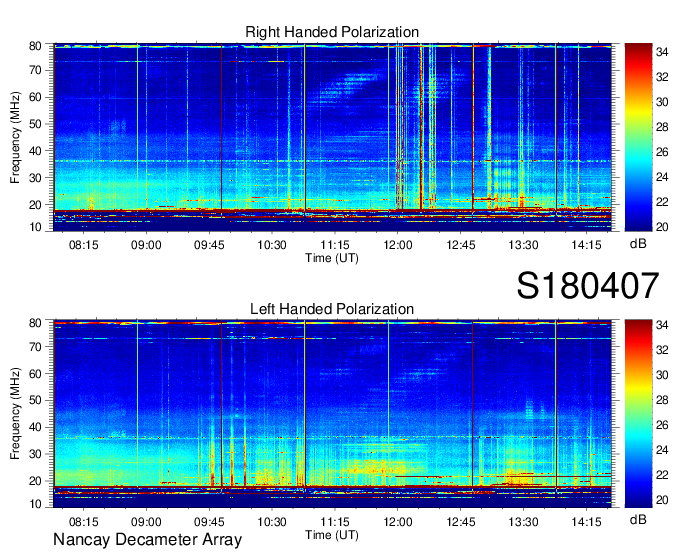The width and height of the screenshot is (680, 552).
Task: Click the "32" value on the Left Handed colorbar
Action: click(x=662, y=350)
